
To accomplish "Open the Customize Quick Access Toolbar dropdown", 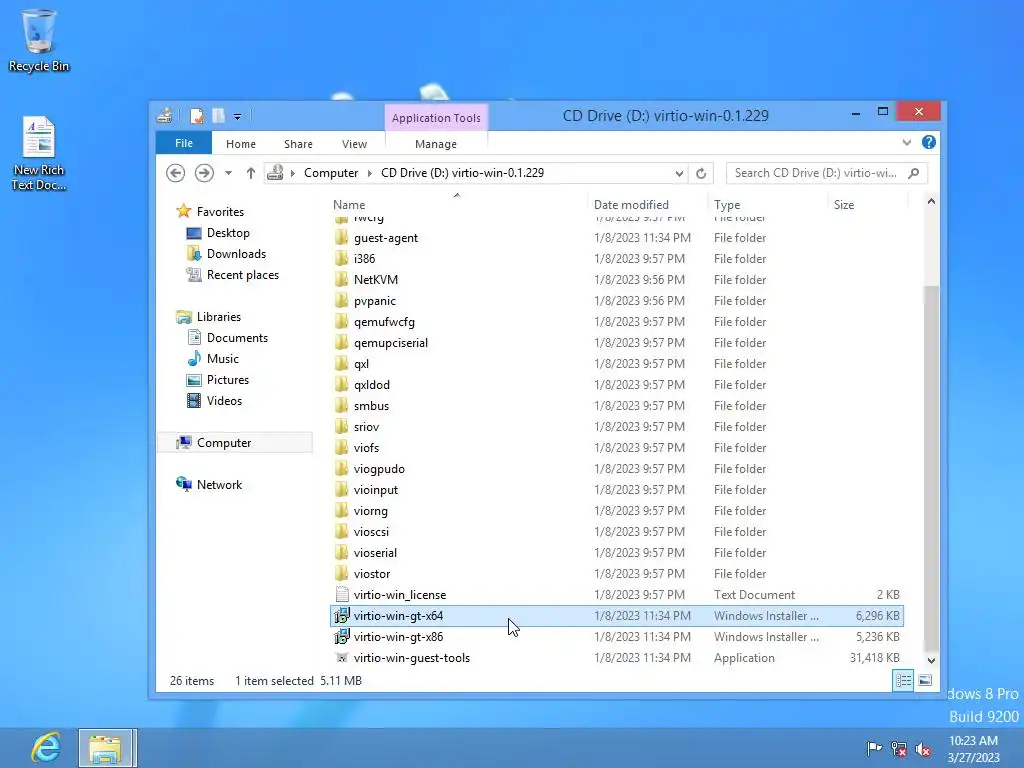I will pyautogui.click(x=238, y=117).
